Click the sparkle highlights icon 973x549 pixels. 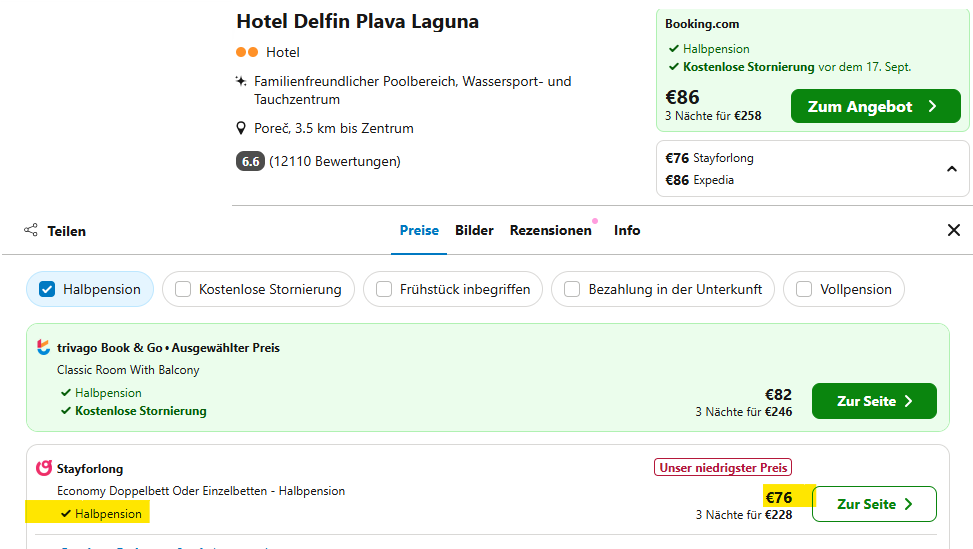click(241, 81)
